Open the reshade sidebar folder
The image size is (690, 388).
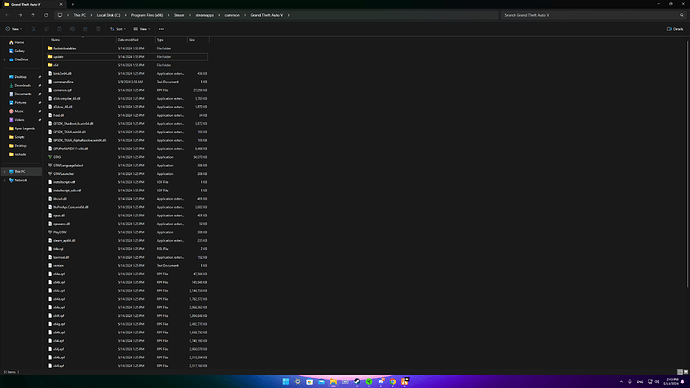pyautogui.click(x=18, y=154)
